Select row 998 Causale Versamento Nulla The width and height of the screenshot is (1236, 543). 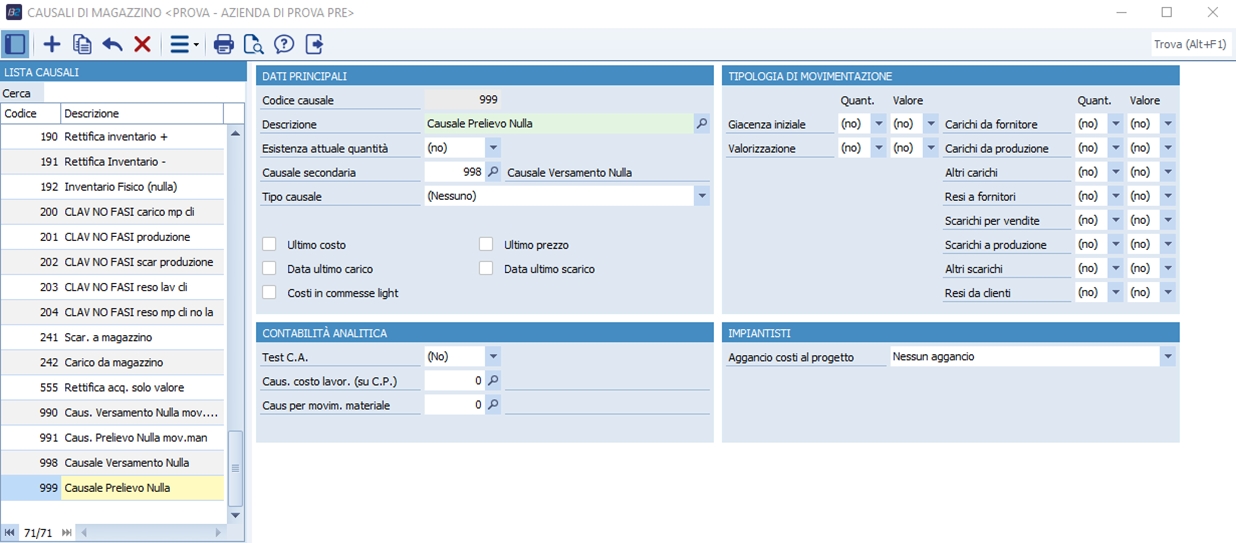[113, 463]
